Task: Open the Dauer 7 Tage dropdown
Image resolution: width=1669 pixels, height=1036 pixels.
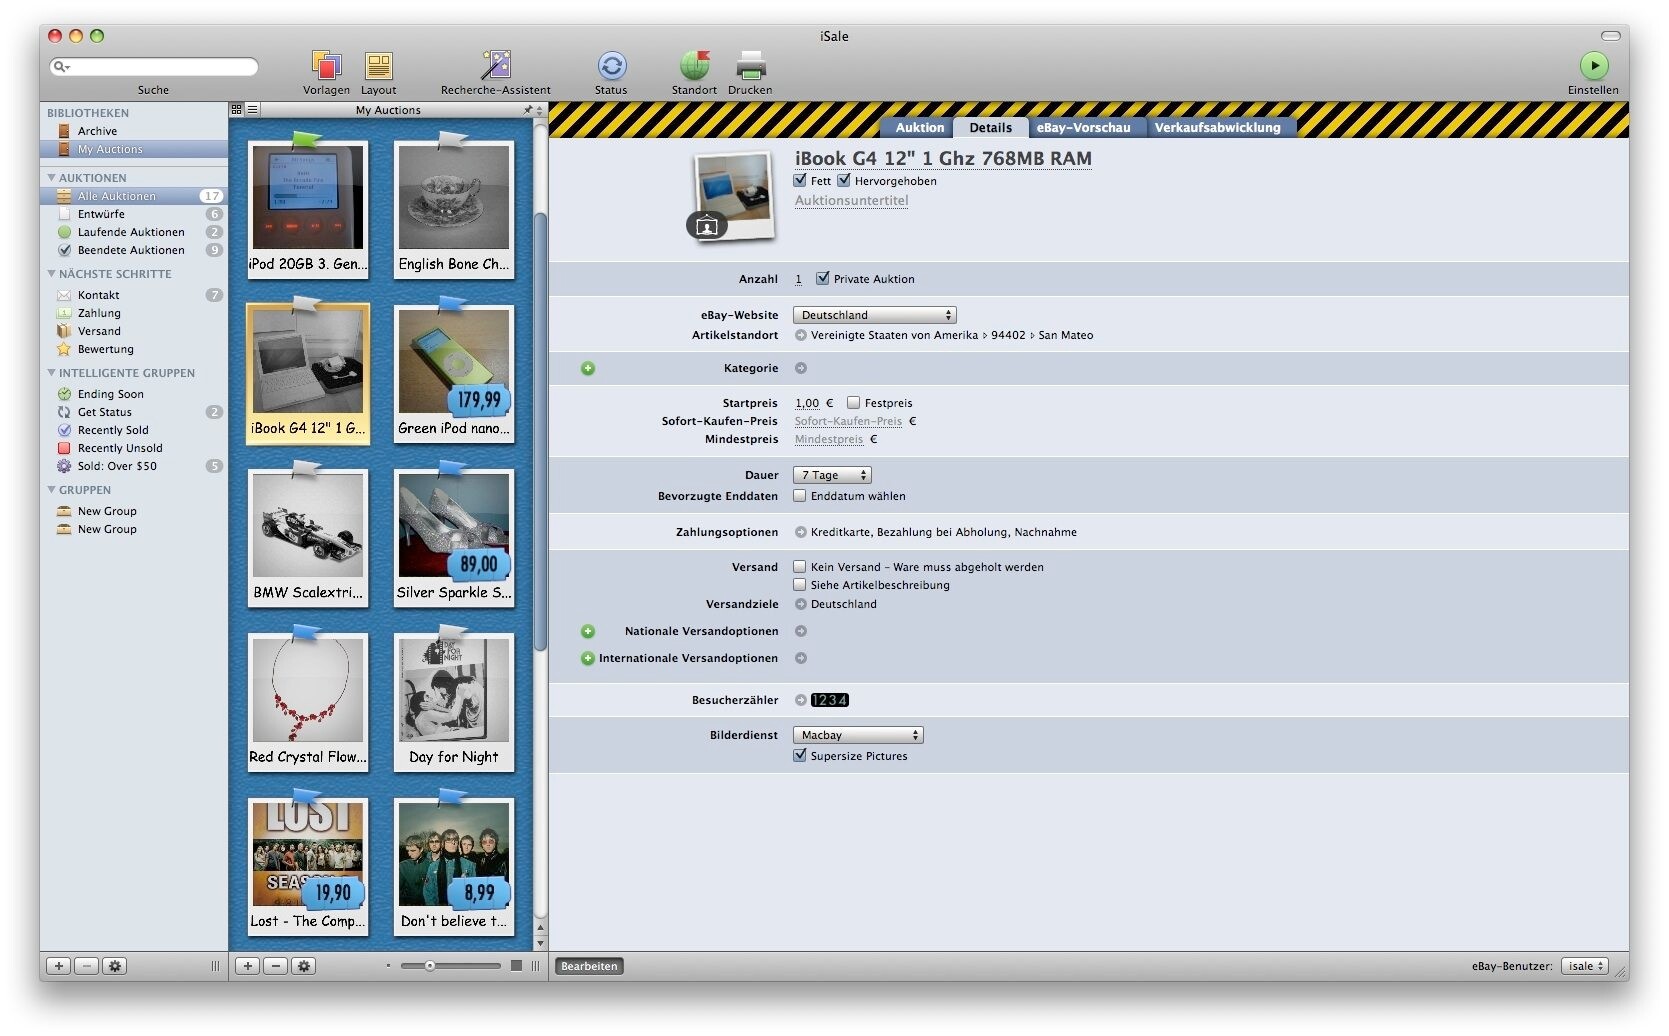Action: point(833,475)
